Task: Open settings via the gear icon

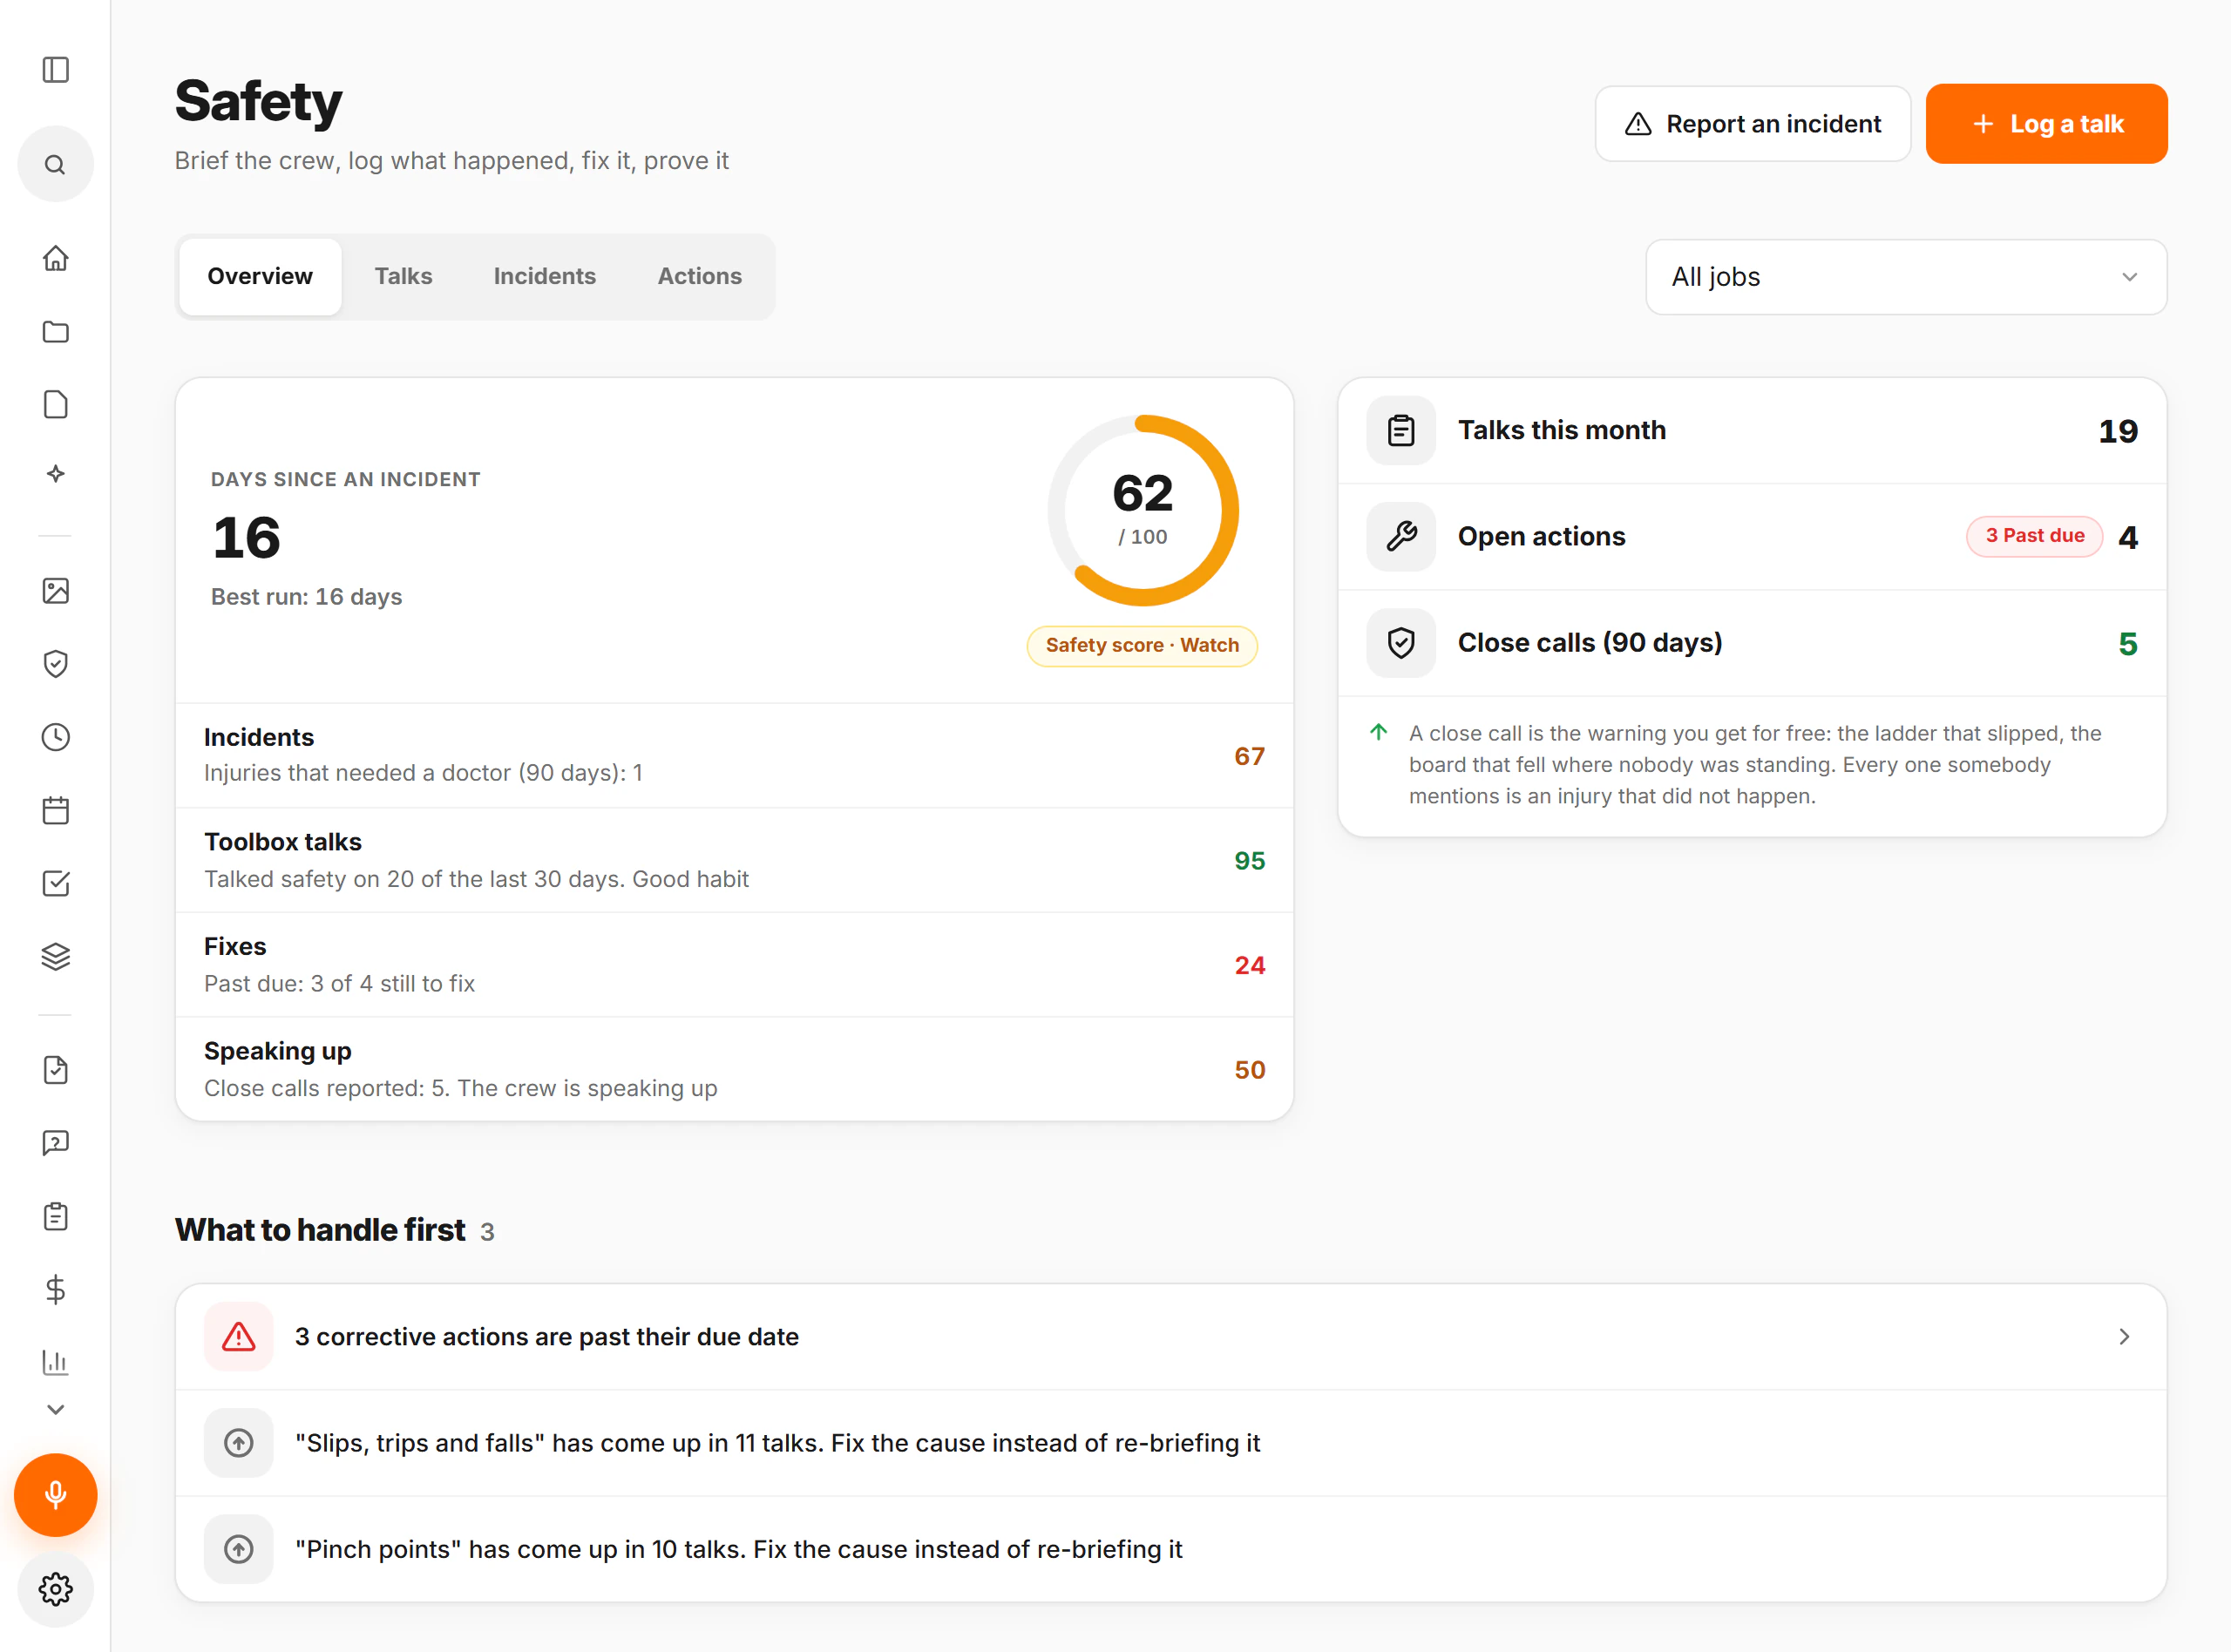Action: pos(56,1589)
